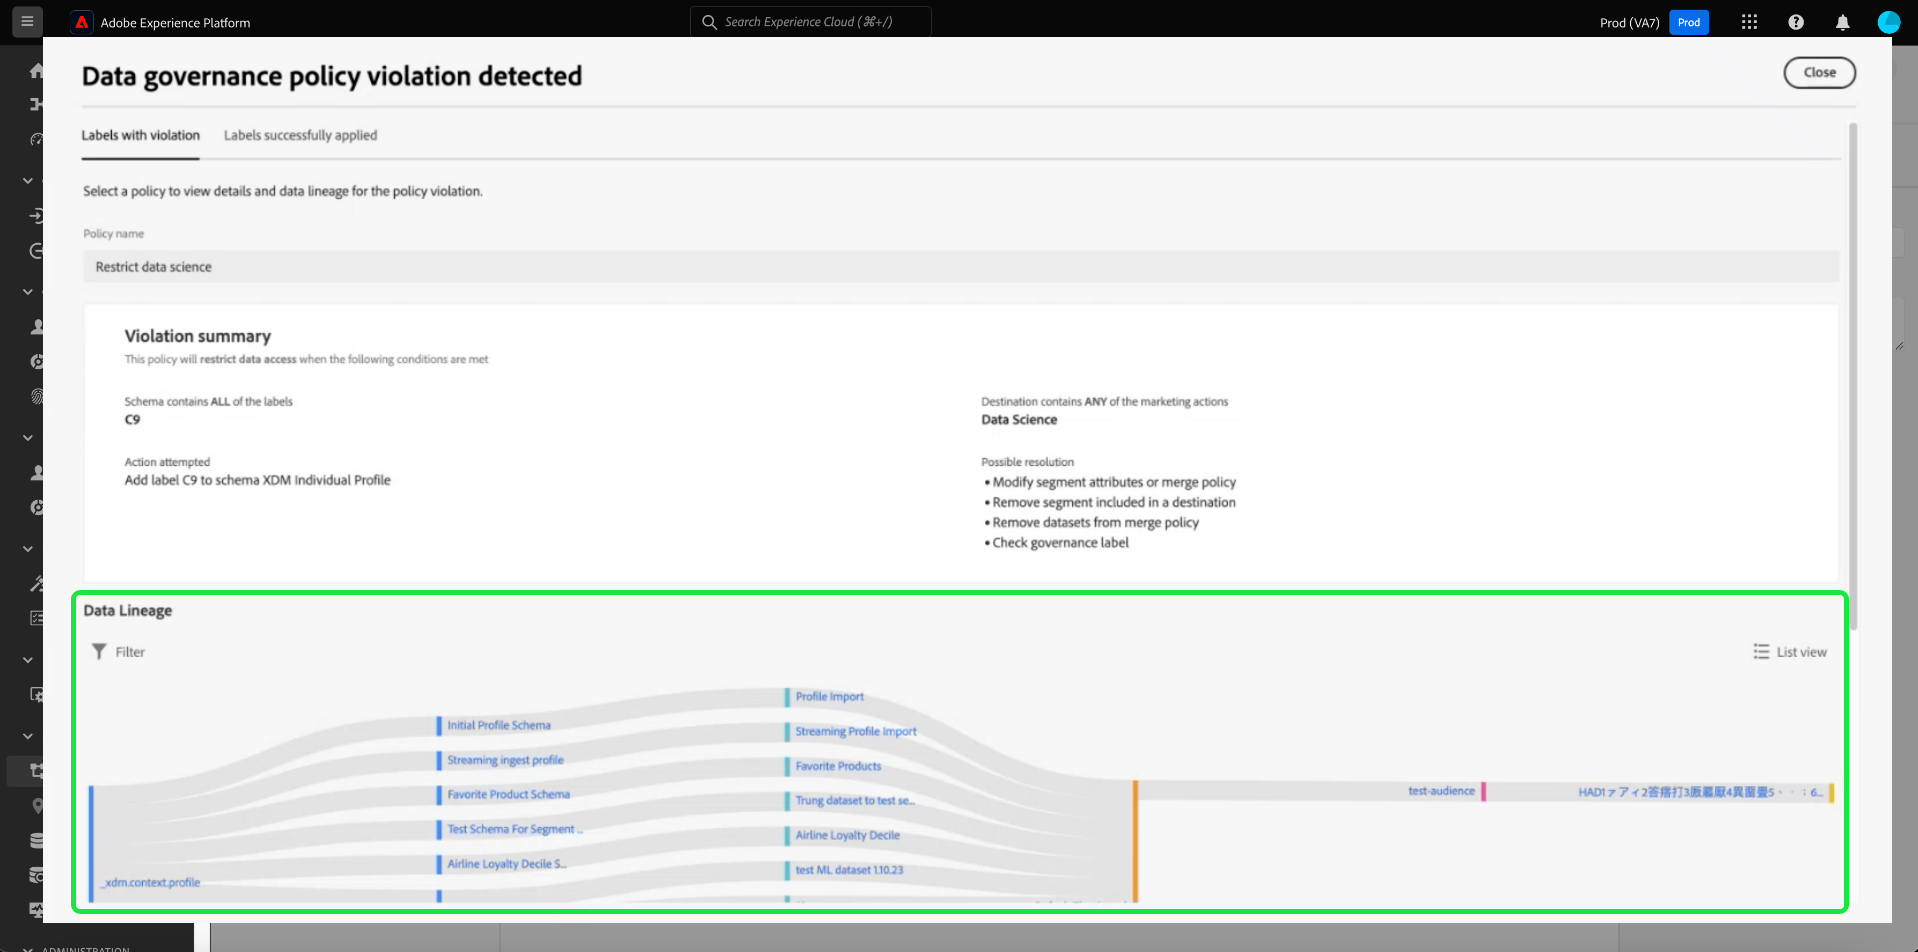The image size is (1918, 952).
Task: Open the help menu icon
Action: (x=1796, y=22)
